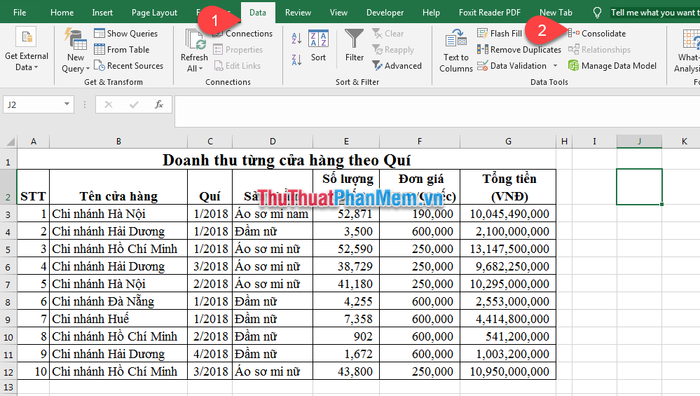Sort Z to A descending

(x=296, y=59)
